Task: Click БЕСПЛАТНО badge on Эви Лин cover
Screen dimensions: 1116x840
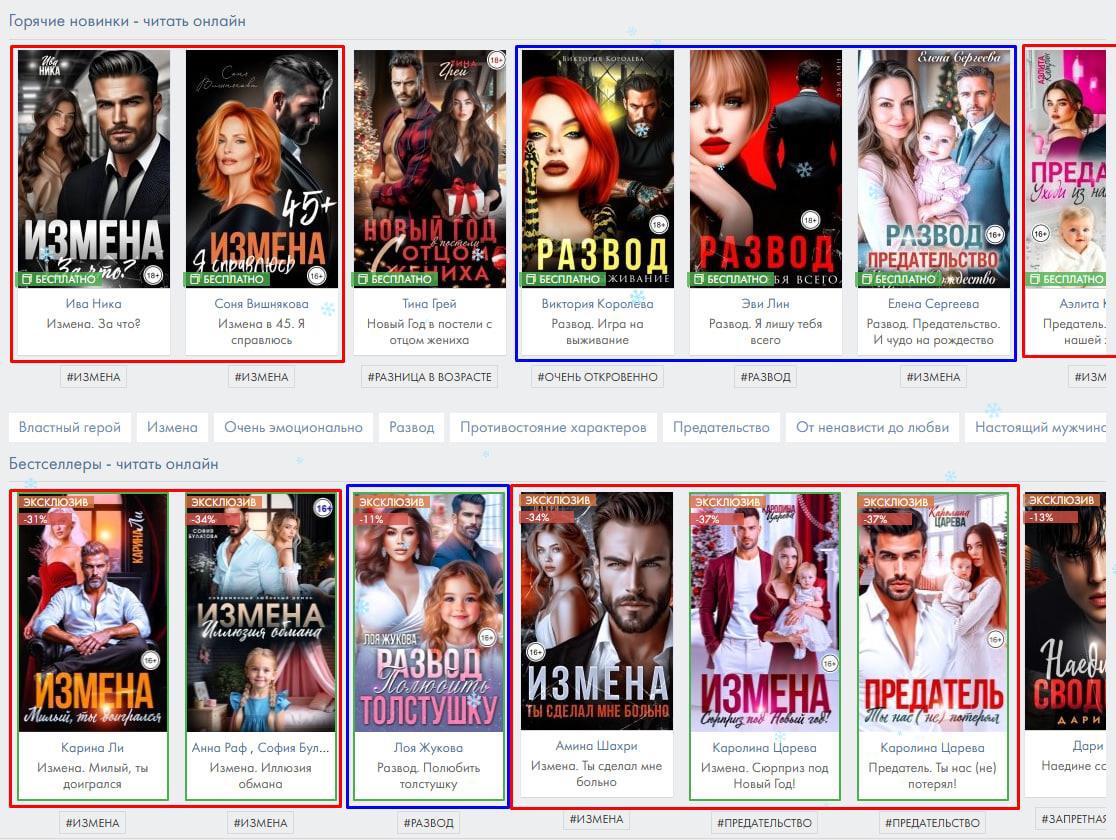Action: click(x=730, y=279)
